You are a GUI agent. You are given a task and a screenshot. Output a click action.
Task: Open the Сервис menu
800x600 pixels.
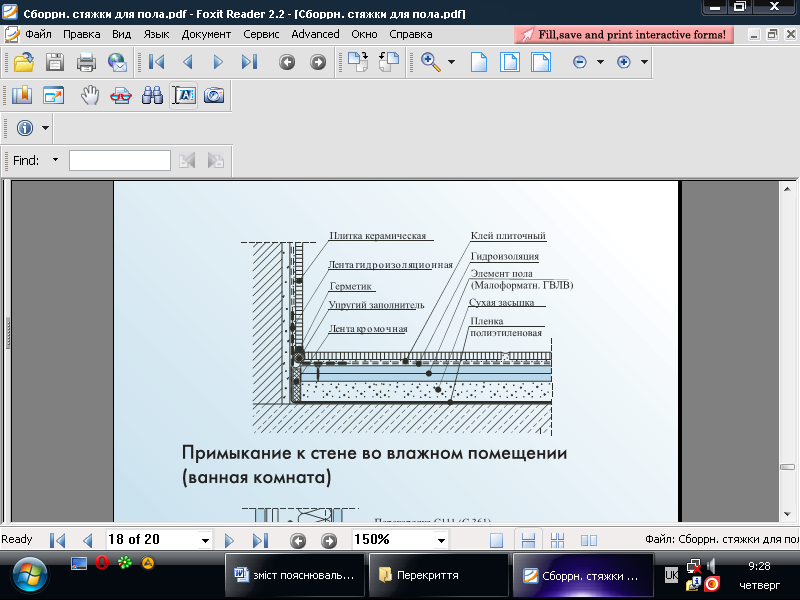click(x=261, y=34)
